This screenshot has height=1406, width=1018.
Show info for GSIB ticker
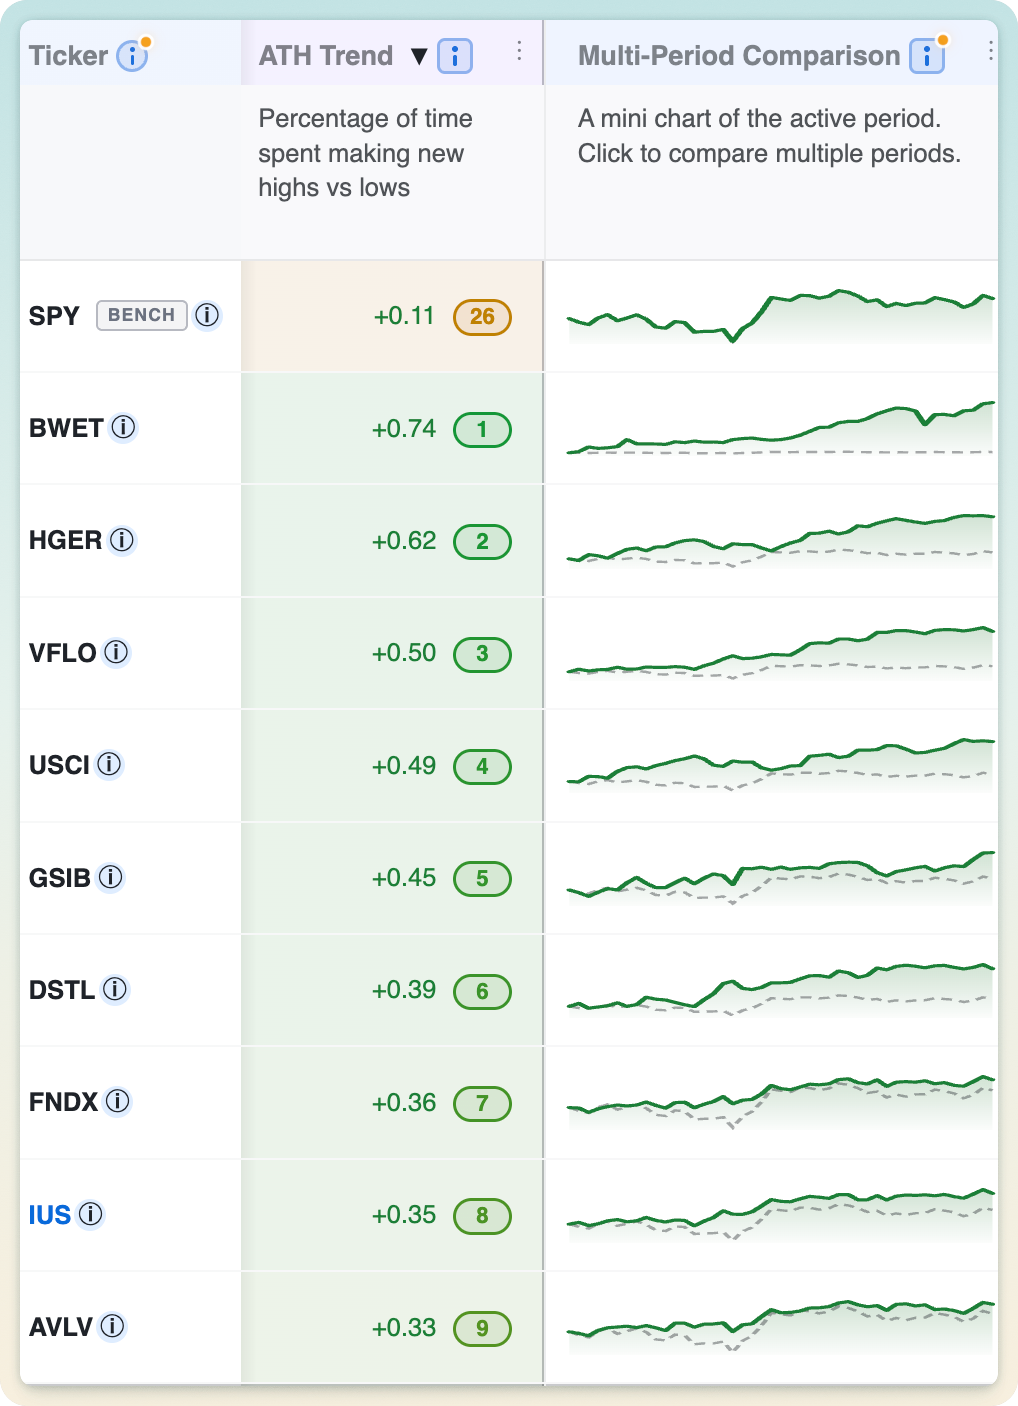(110, 877)
